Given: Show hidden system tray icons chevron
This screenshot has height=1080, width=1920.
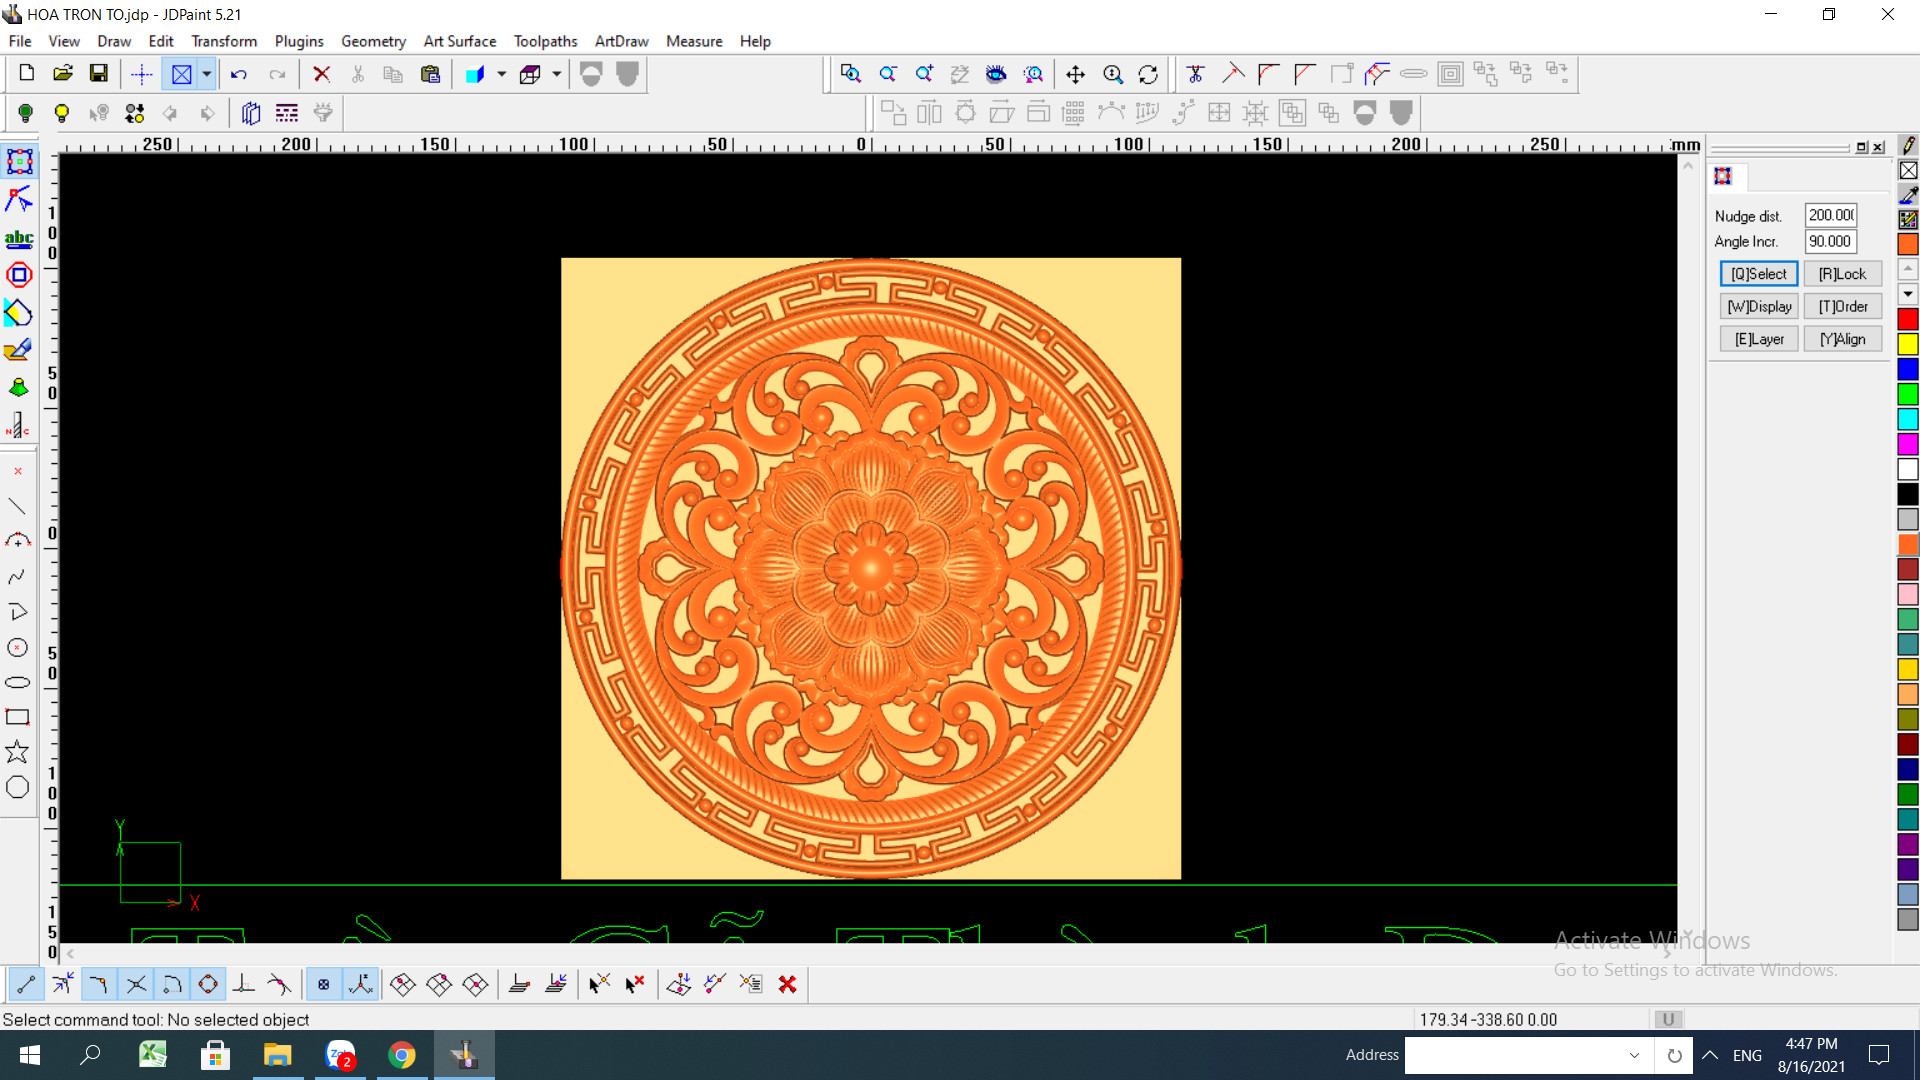Looking at the screenshot, I should (1710, 1055).
